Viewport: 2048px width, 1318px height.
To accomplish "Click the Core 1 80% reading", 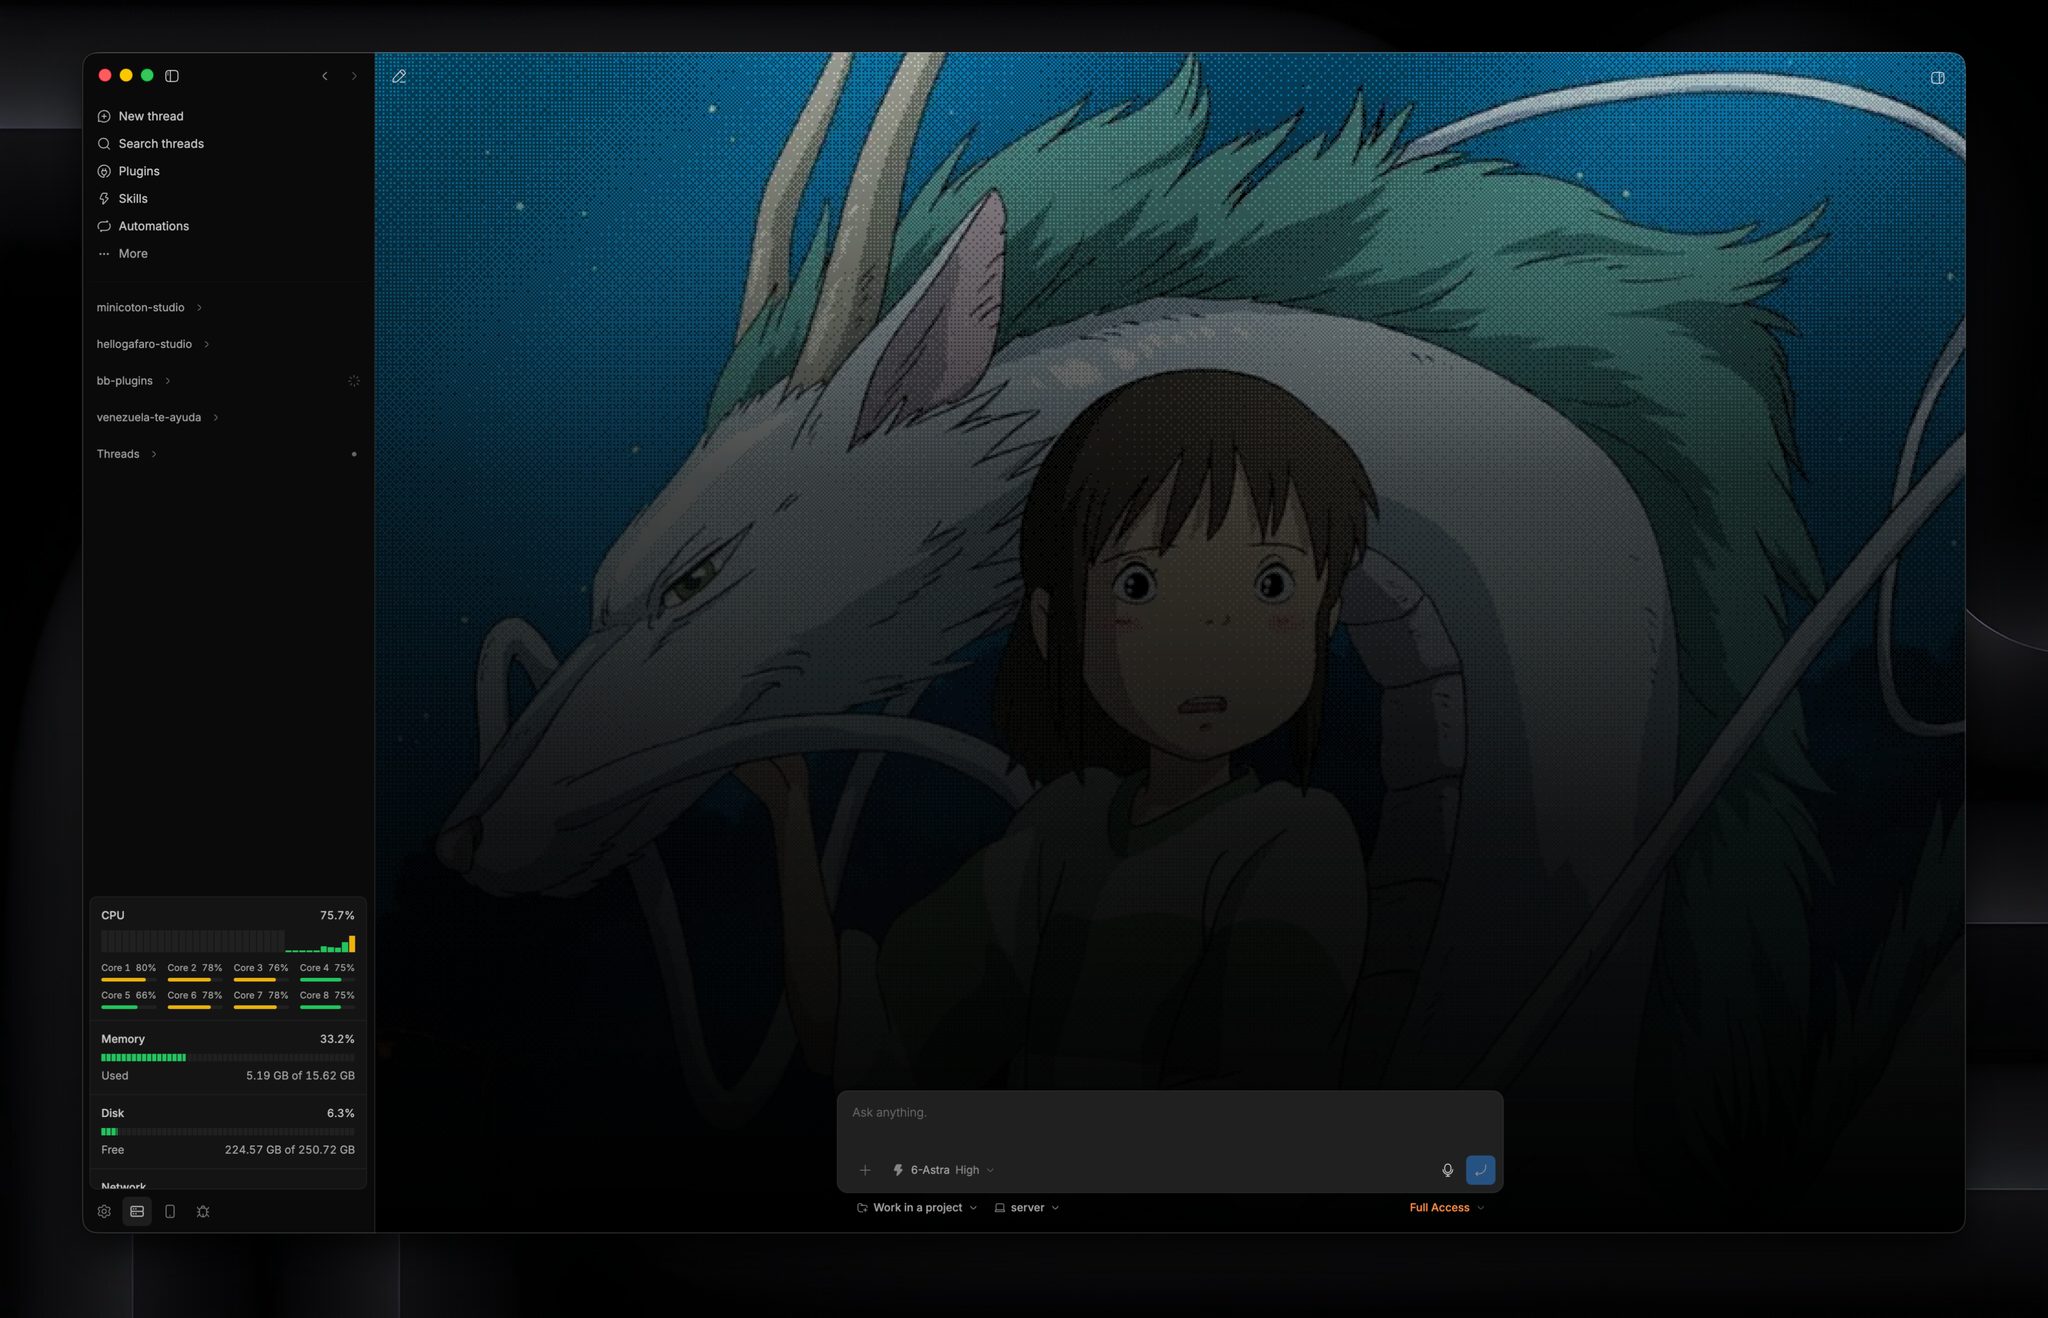I will 129,968.
